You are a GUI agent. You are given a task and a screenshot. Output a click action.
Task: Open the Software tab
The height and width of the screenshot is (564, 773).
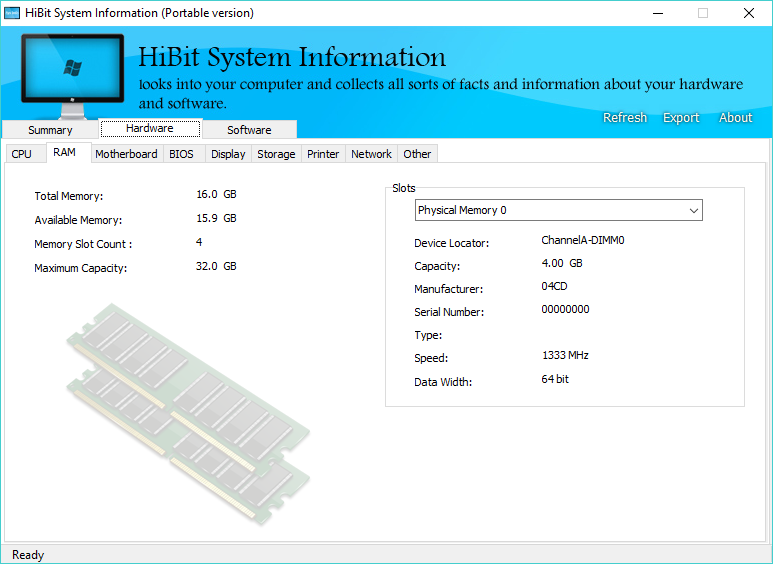pos(249,130)
